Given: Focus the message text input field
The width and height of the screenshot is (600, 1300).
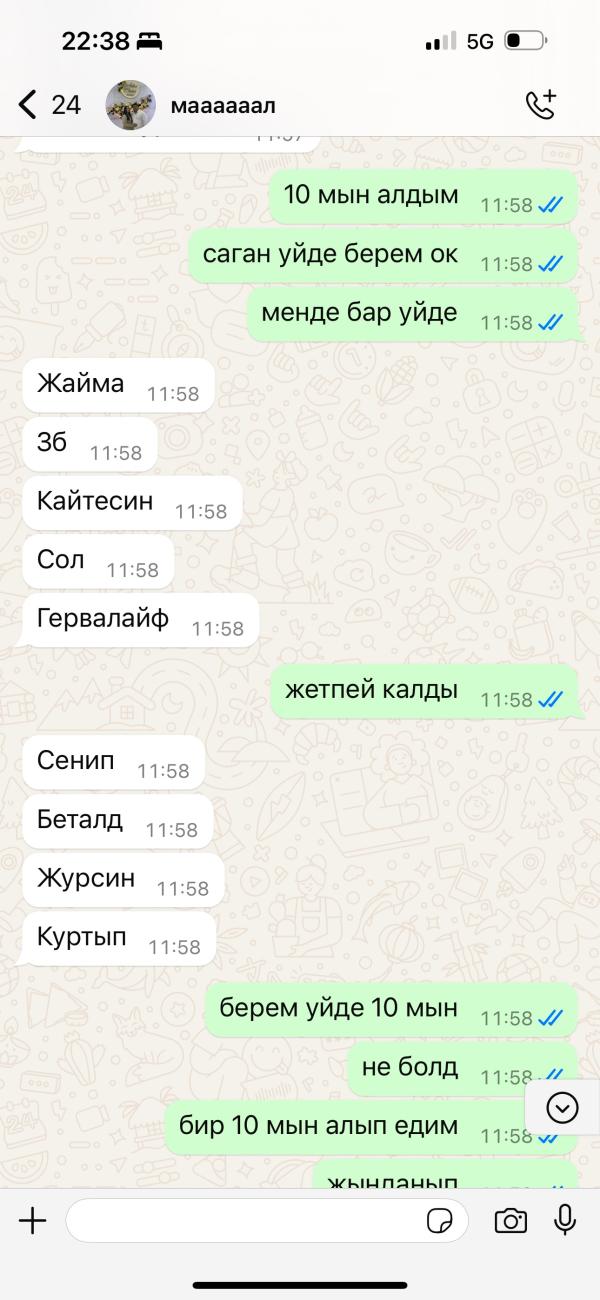Looking at the screenshot, I should pos(267,1221).
